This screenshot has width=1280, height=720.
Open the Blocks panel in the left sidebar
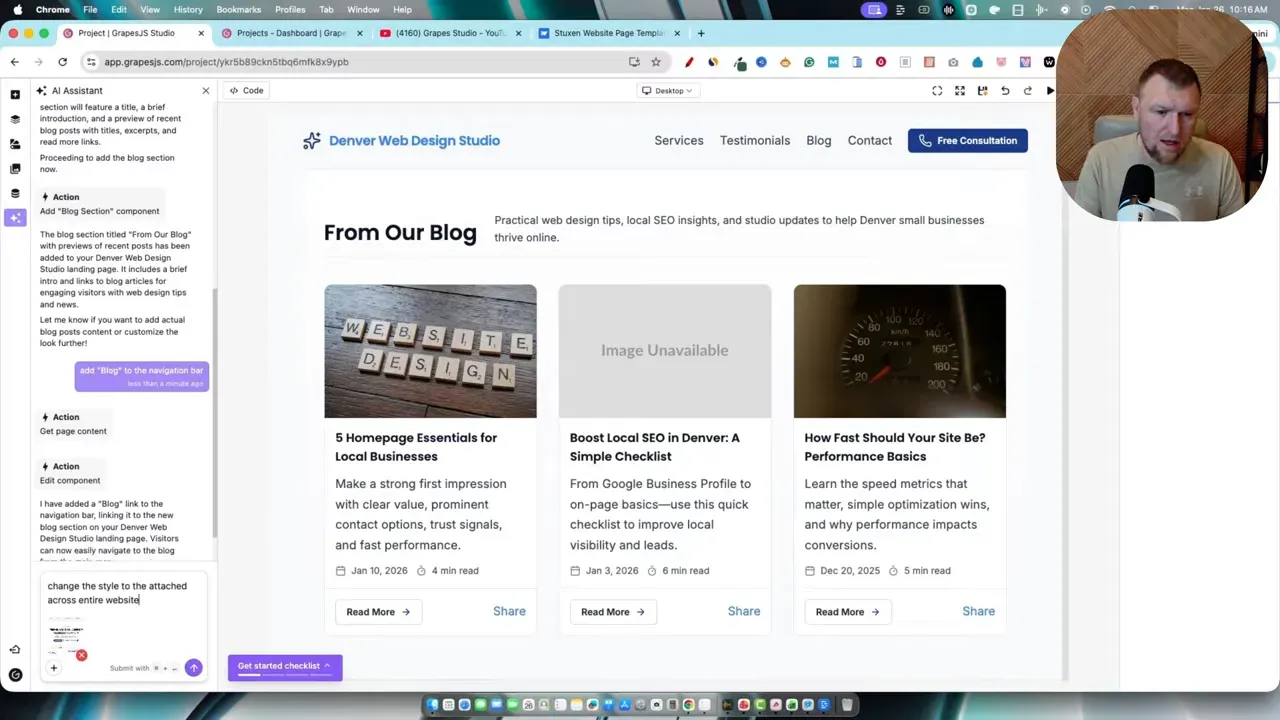tap(15, 95)
